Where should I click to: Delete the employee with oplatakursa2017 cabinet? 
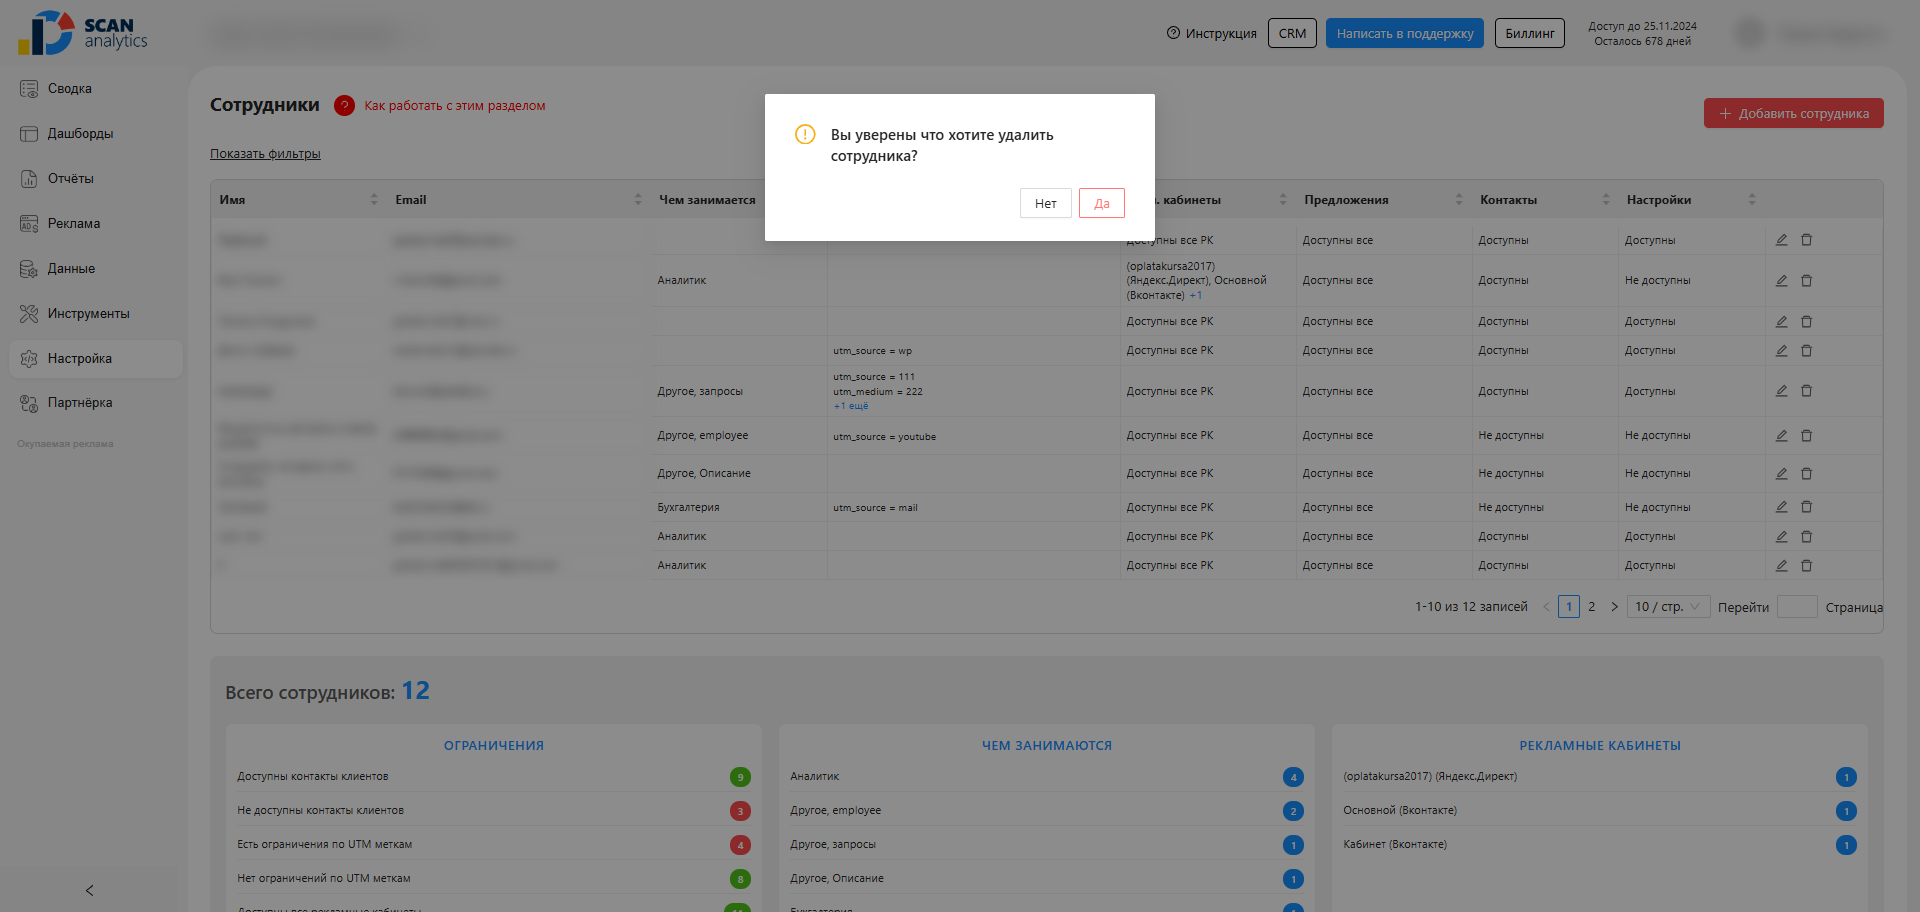click(x=1806, y=281)
